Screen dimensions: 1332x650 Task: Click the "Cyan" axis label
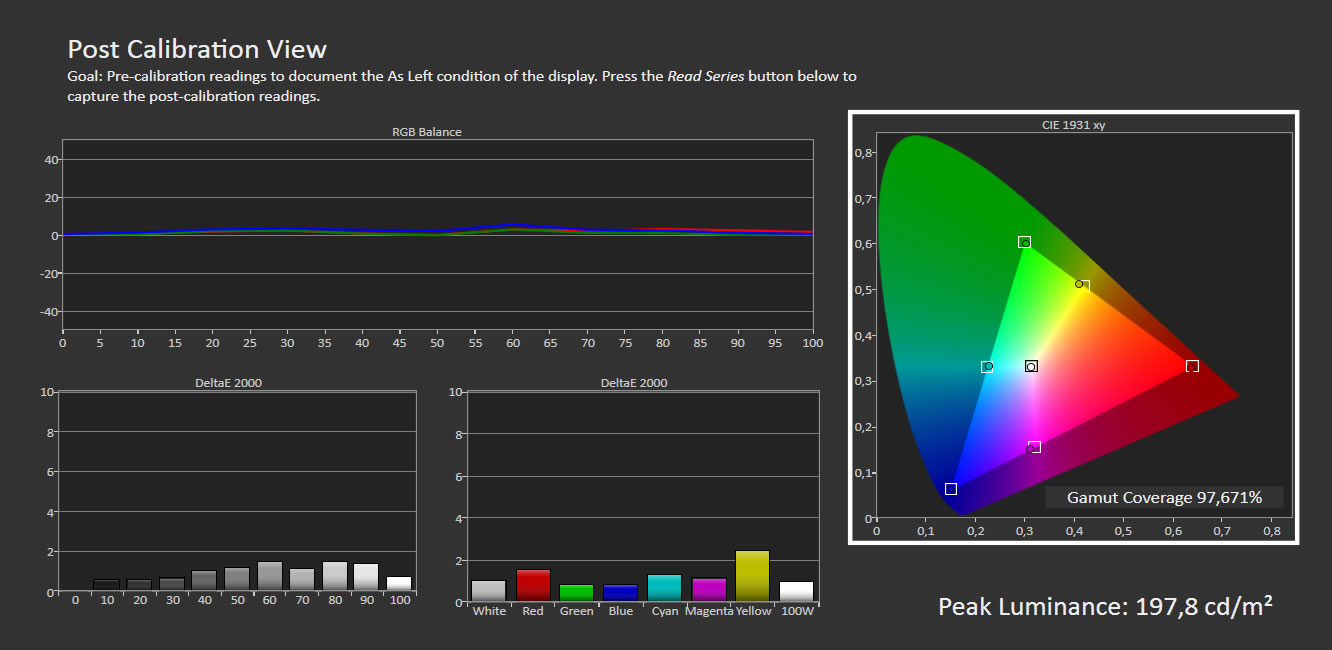tap(664, 611)
